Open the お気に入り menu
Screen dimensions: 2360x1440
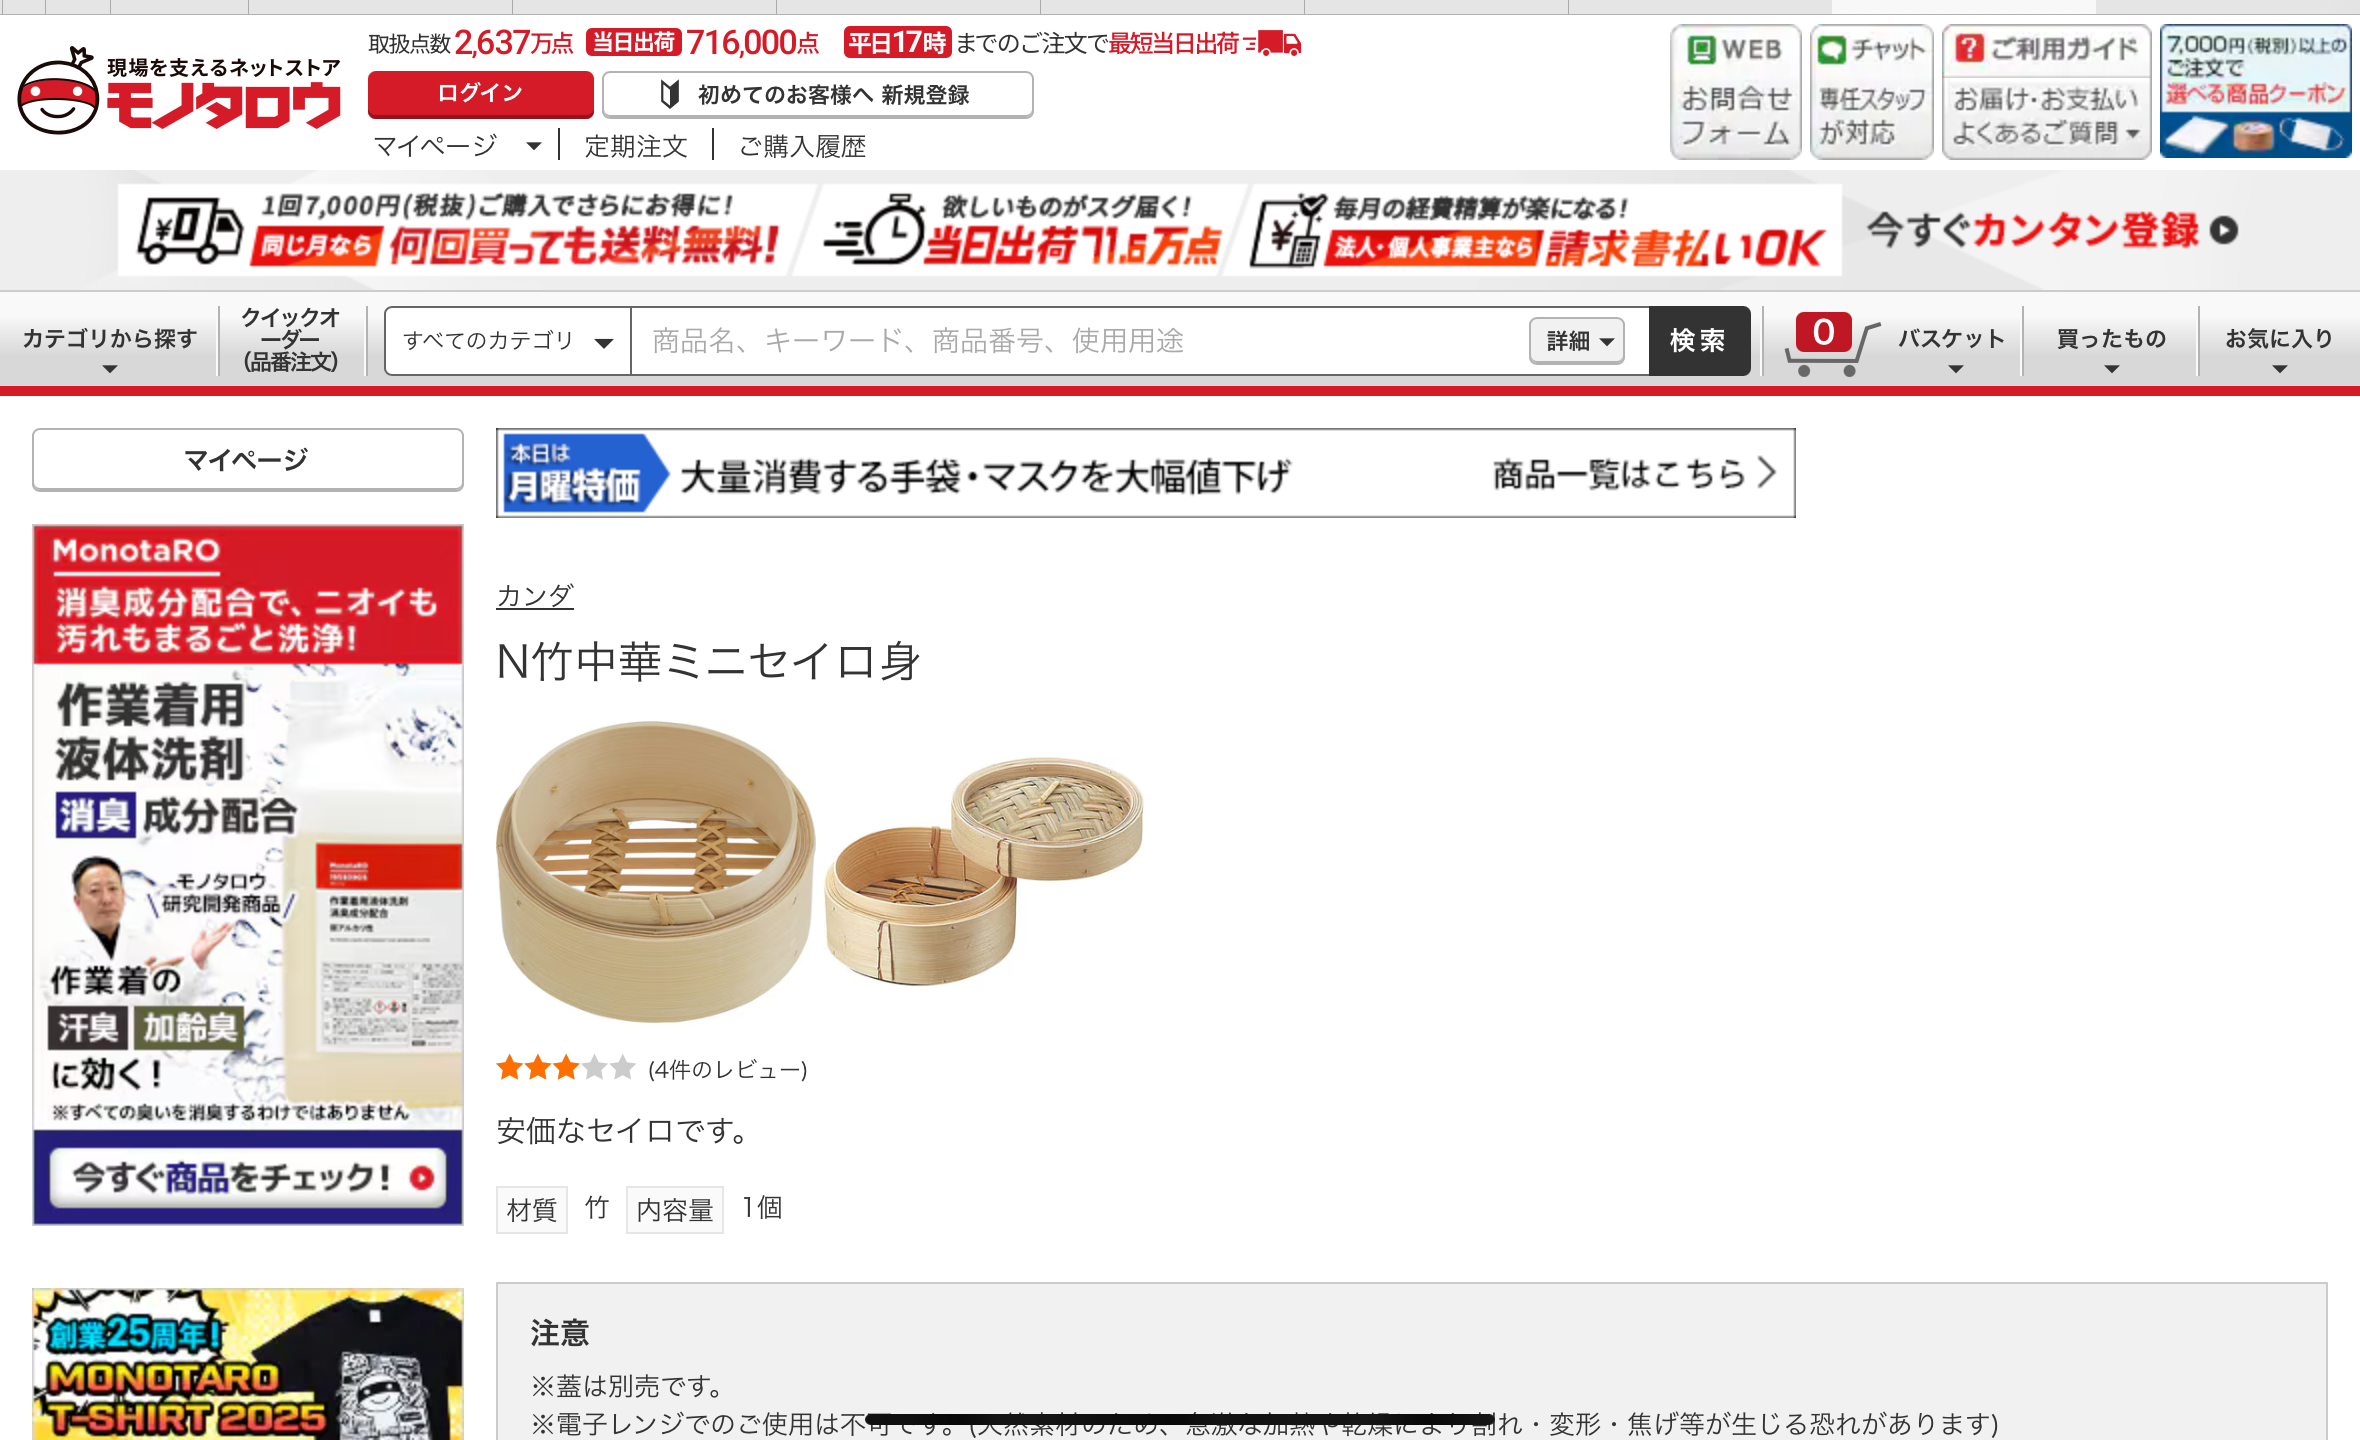click(x=2279, y=343)
